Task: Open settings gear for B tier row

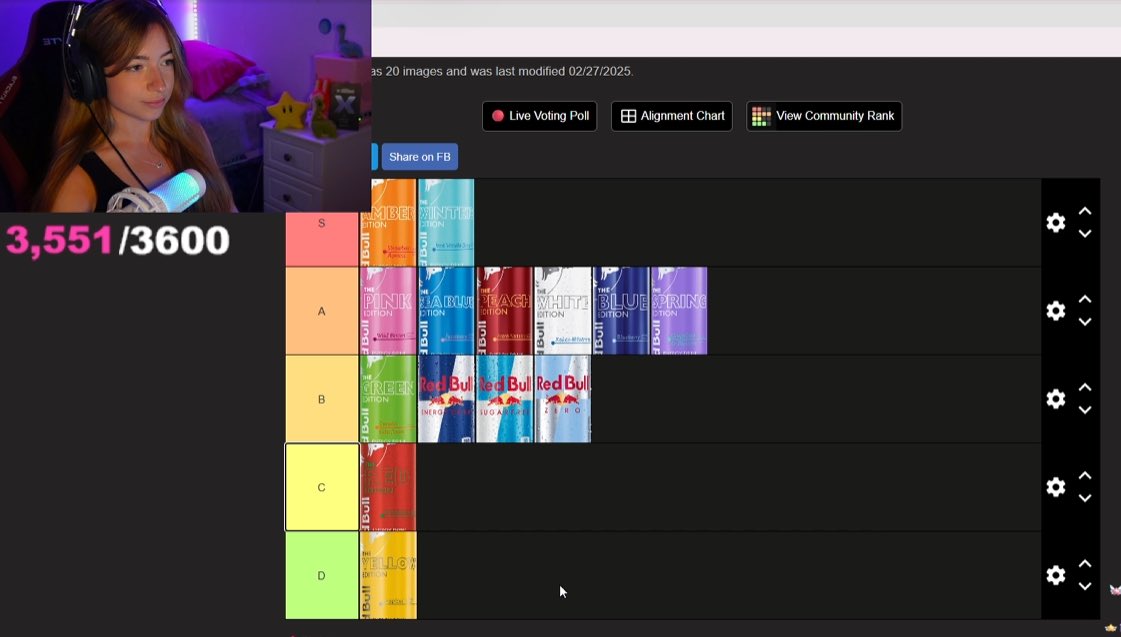Action: click(x=1055, y=399)
